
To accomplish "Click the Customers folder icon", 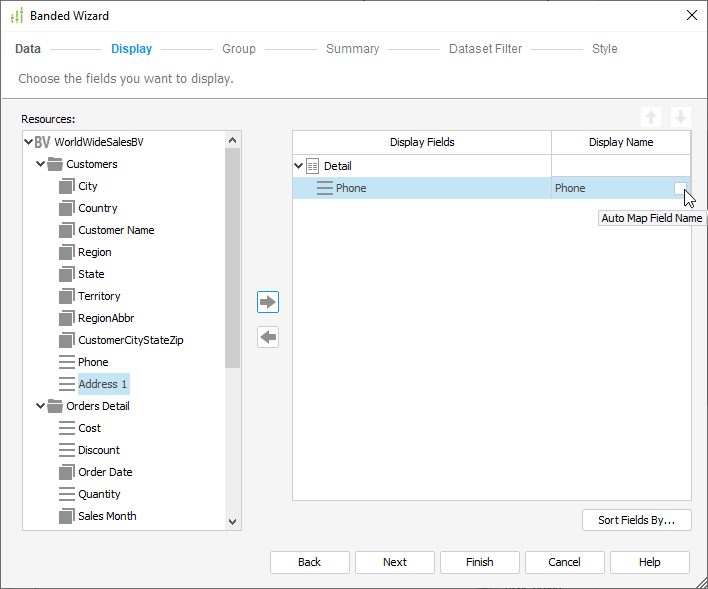I will pos(56,164).
